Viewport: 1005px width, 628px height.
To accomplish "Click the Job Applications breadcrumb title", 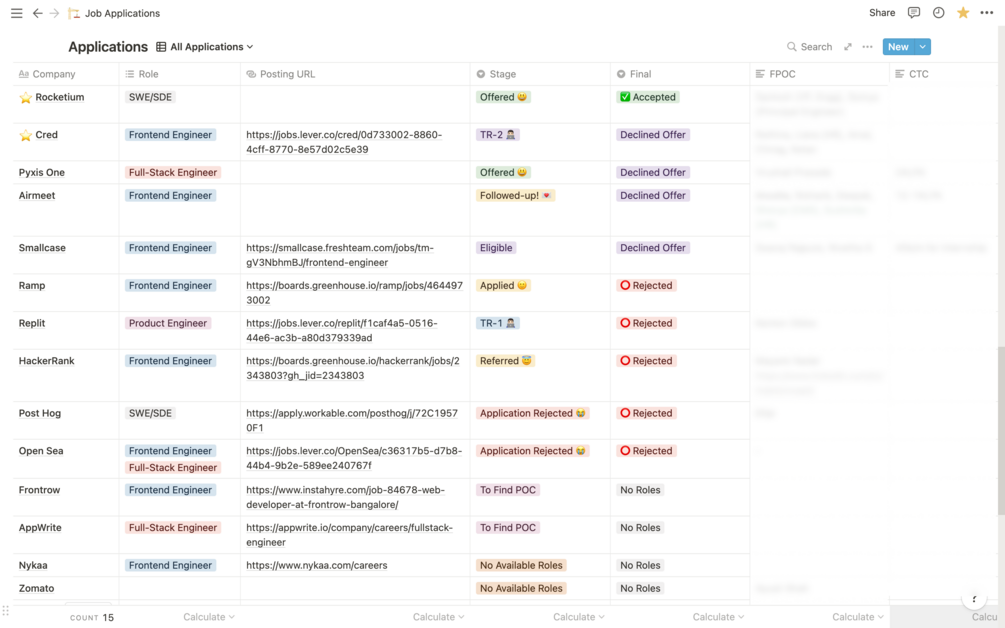I will 122,13.
